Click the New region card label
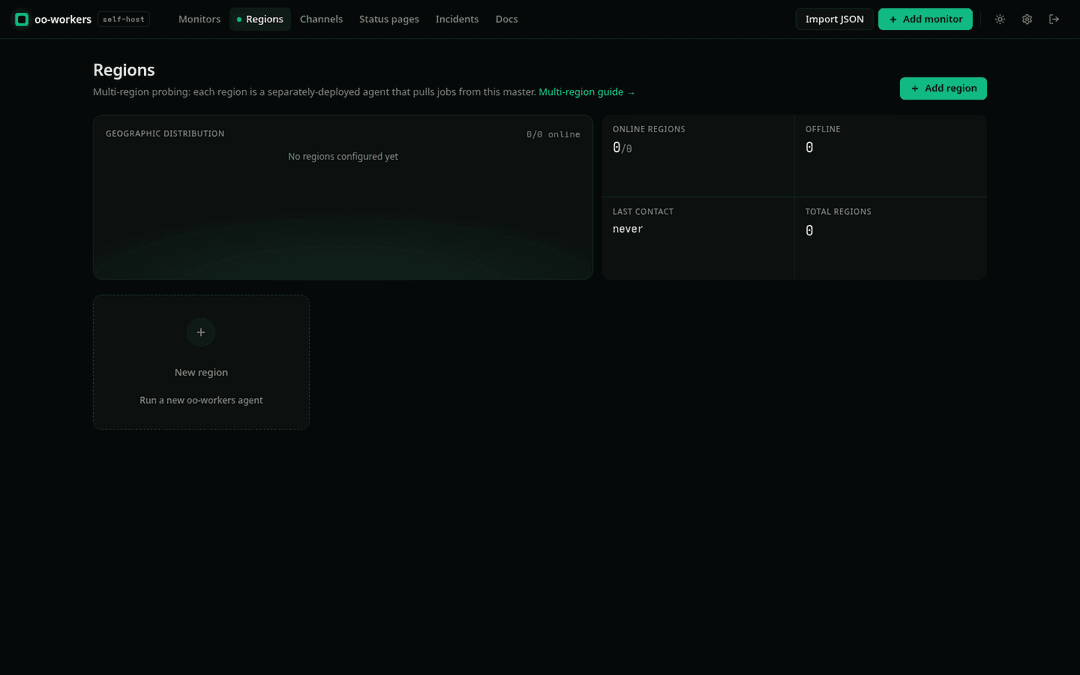Image resolution: width=1080 pixels, height=675 pixels. [201, 372]
